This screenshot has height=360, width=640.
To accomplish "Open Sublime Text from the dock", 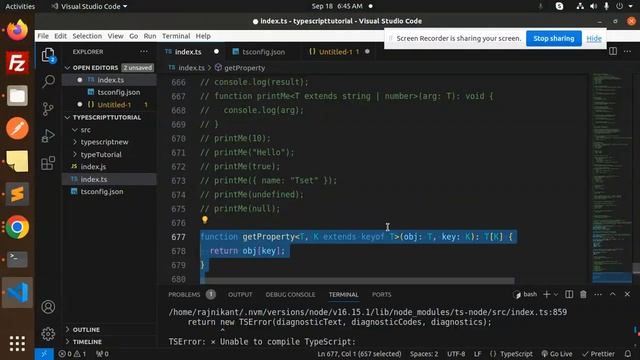I will click(17, 194).
